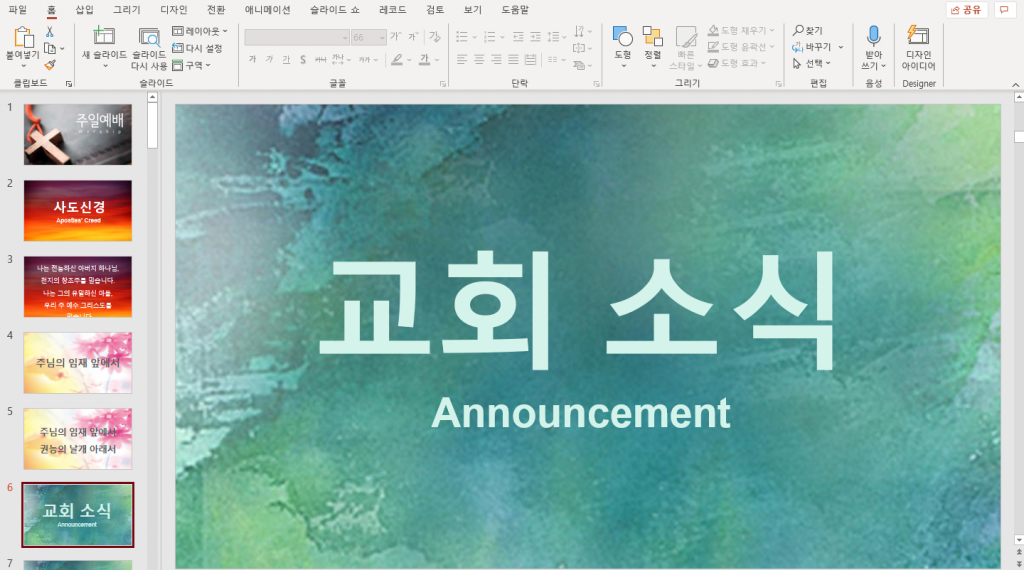1024x570 pixels.
Task: Expand the New Slide dropdown arrow
Action: [104, 66]
